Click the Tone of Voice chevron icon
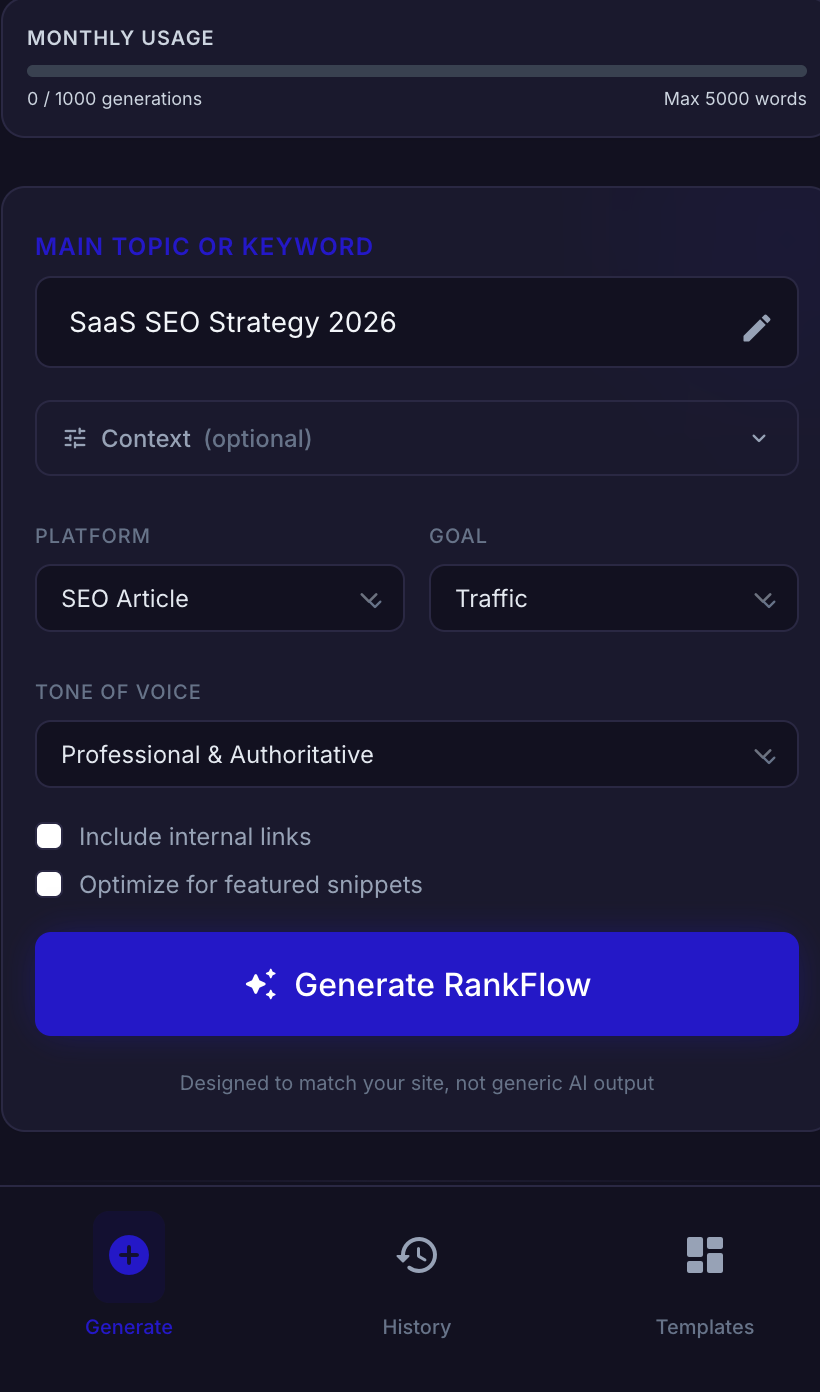The image size is (820, 1392). 764,756
